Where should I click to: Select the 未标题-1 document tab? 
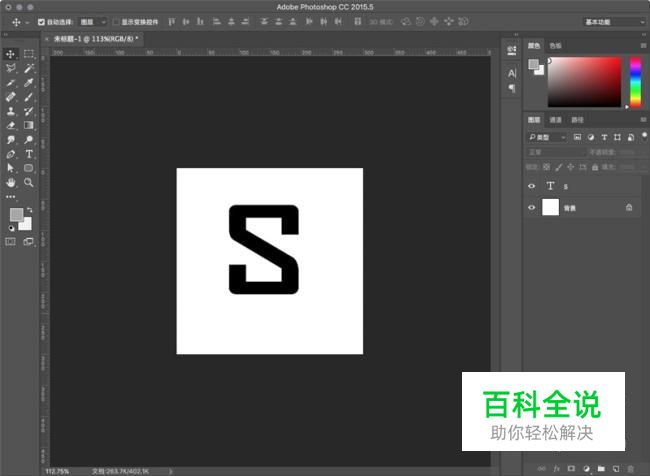point(96,39)
